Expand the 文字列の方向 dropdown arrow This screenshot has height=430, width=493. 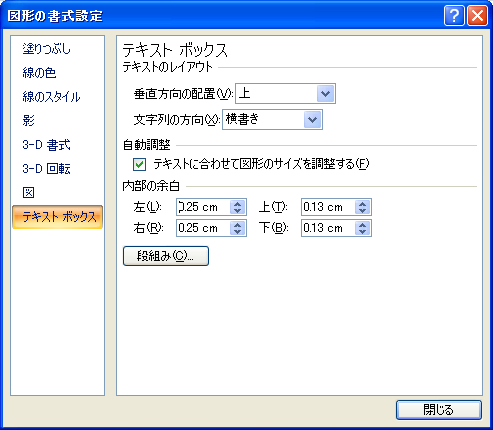tap(312, 120)
